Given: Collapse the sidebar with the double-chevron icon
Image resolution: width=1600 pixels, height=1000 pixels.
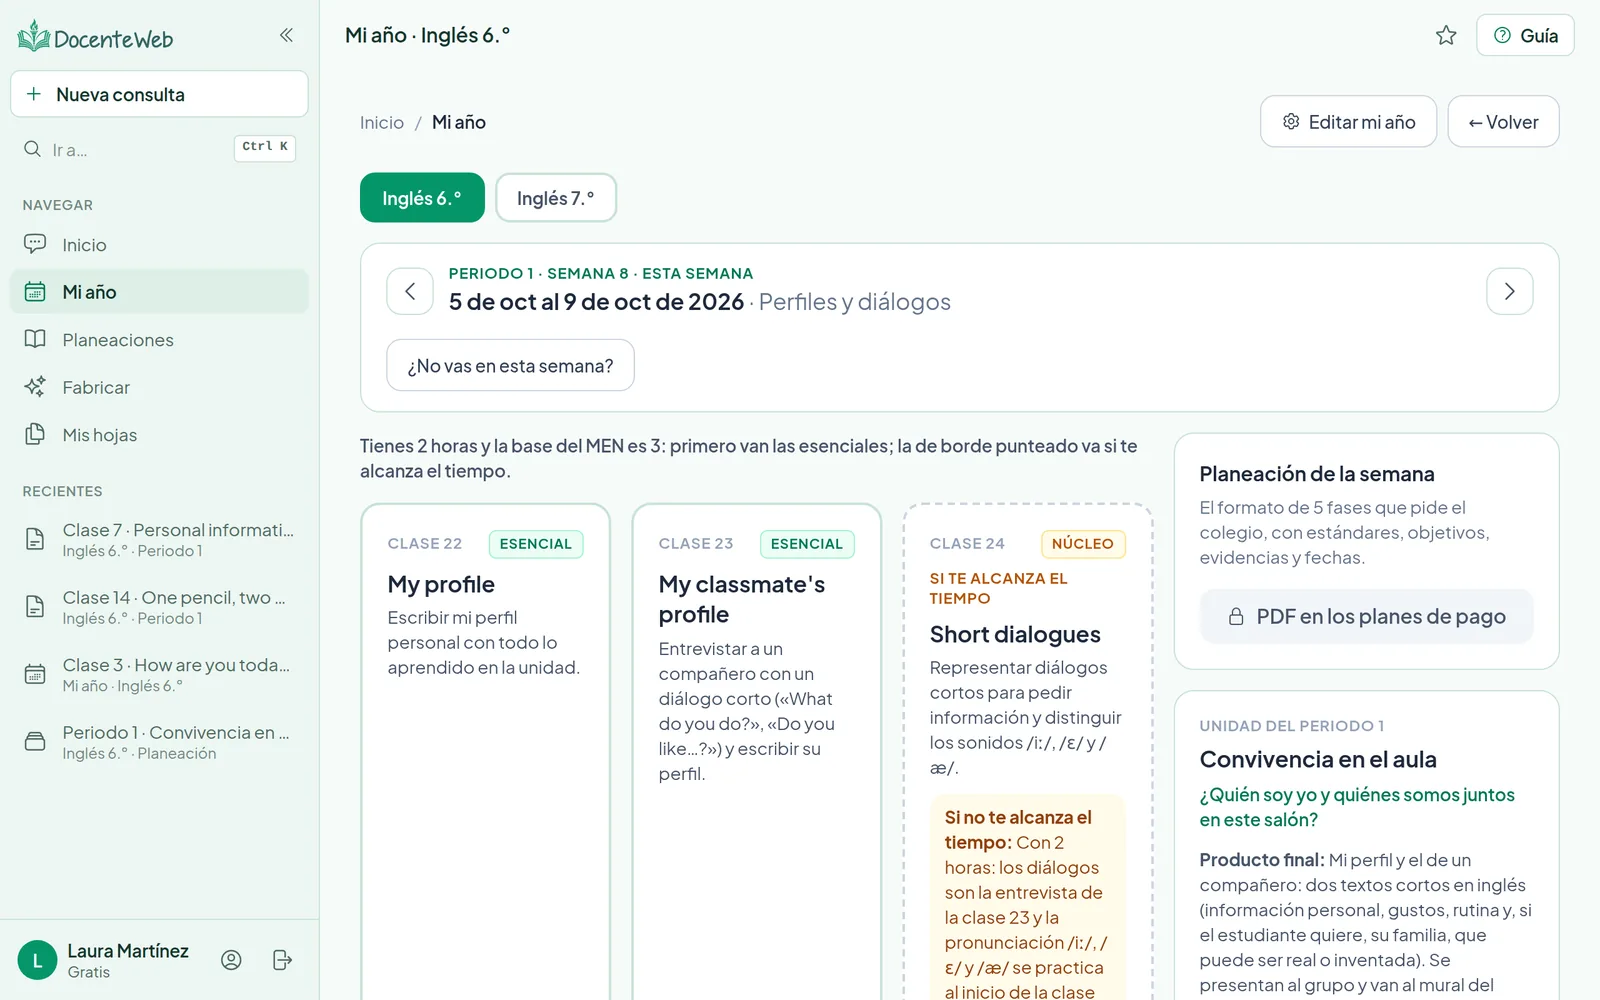Looking at the screenshot, I should (286, 36).
